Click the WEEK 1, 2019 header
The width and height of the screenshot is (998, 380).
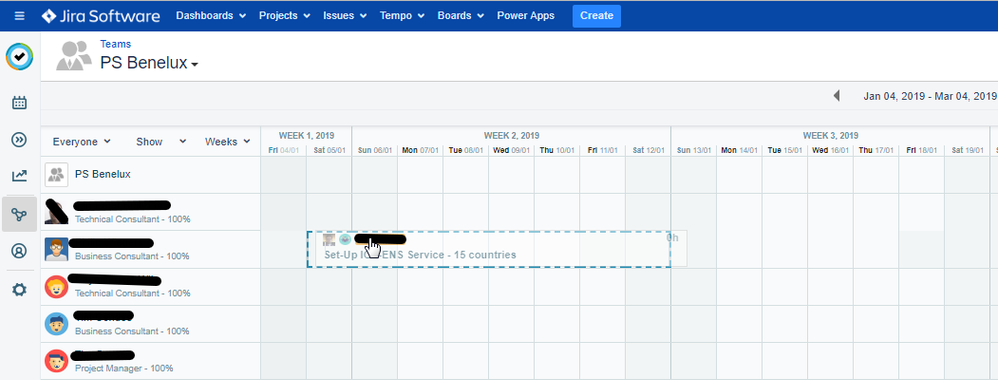click(x=306, y=136)
